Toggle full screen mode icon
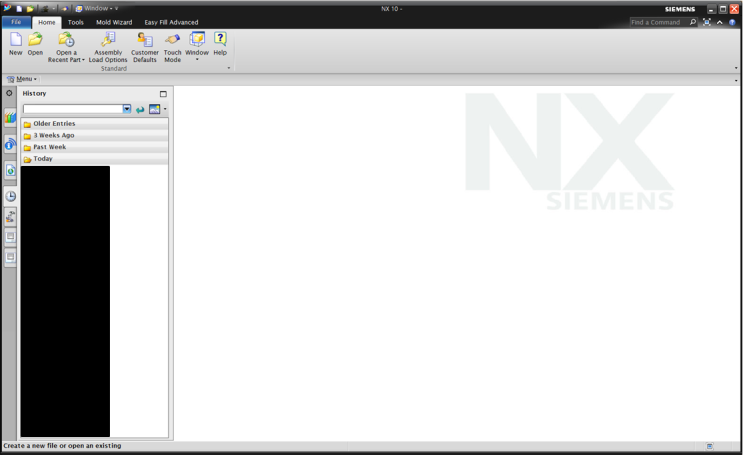Screen dimensions: 743x455 tap(707, 22)
